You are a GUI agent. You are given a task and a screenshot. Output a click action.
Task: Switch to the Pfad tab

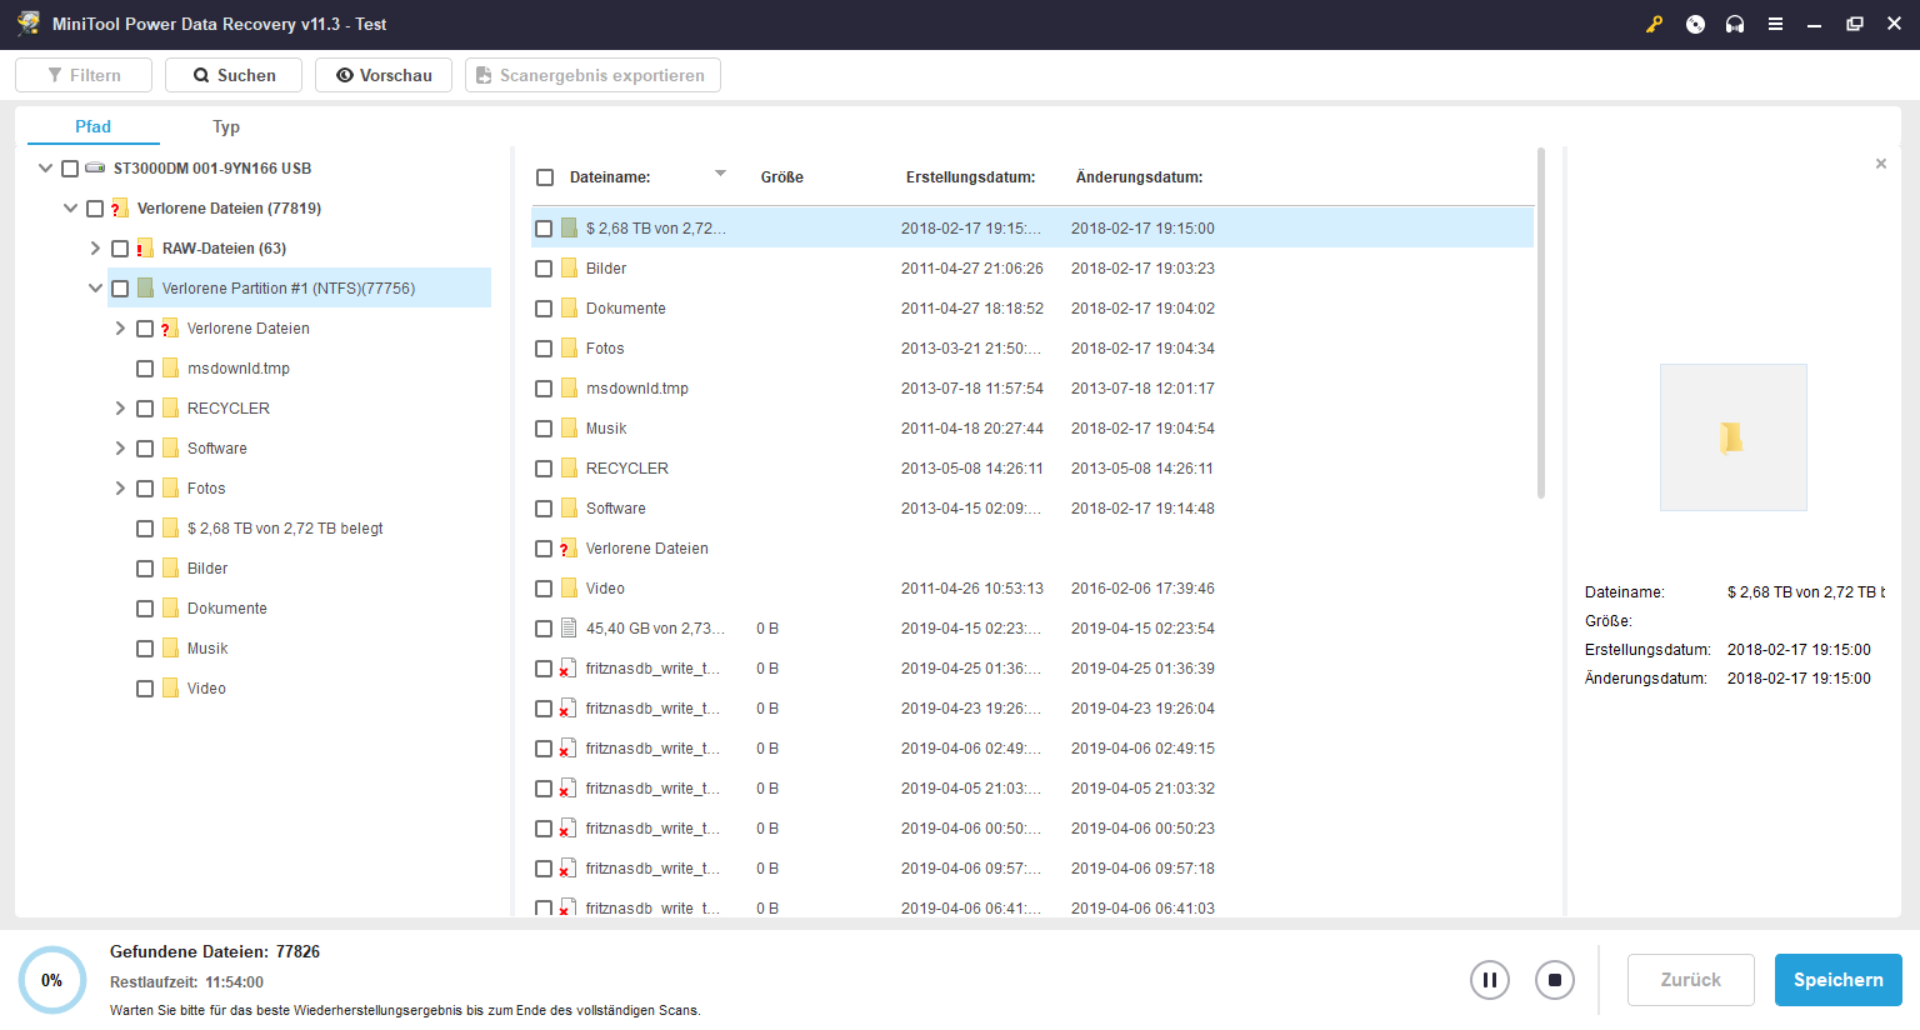(x=93, y=127)
